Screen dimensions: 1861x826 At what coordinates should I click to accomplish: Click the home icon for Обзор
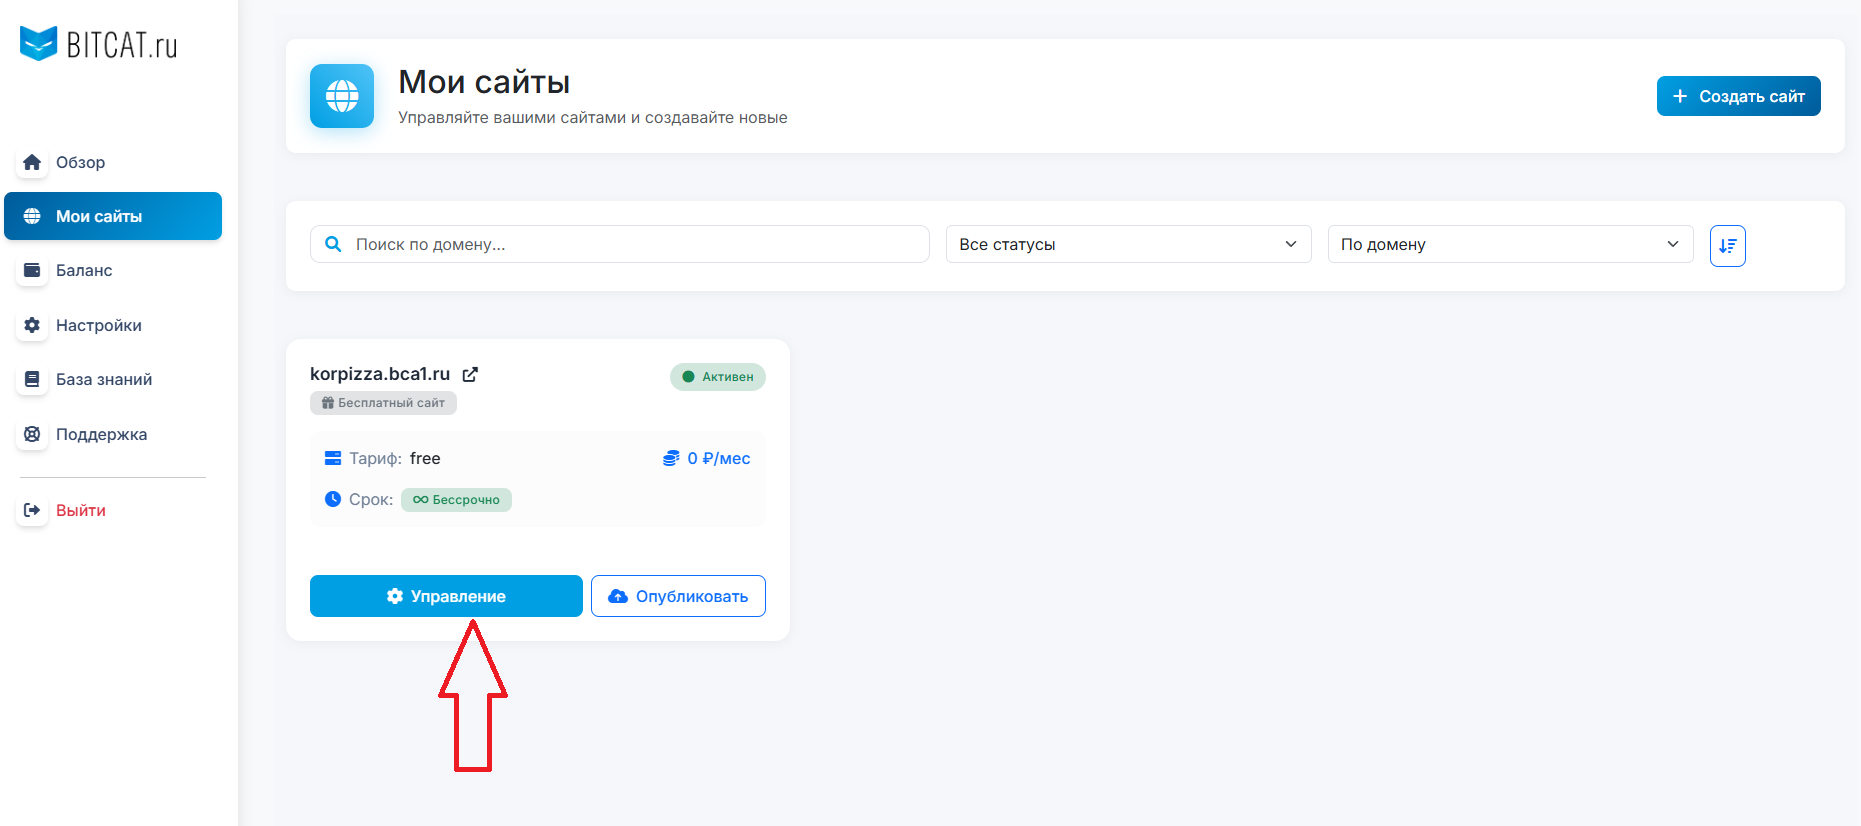32,162
